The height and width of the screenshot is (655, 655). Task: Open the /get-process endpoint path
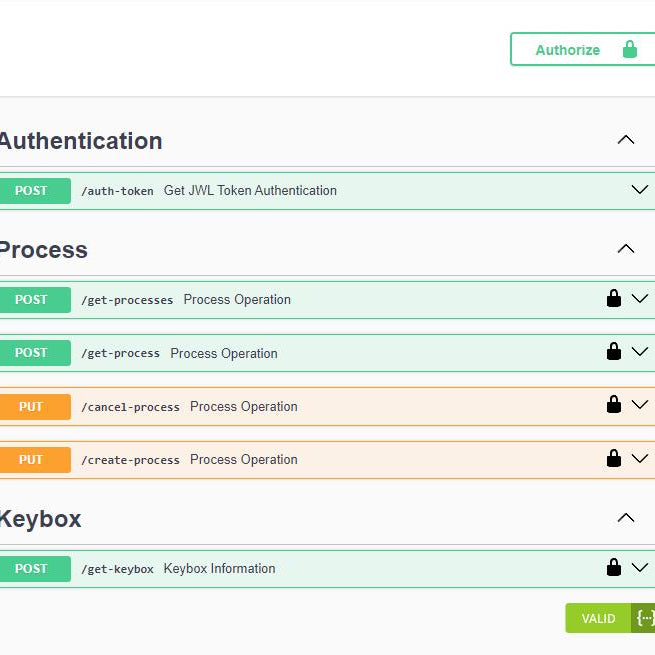click(x=120, y=353)
